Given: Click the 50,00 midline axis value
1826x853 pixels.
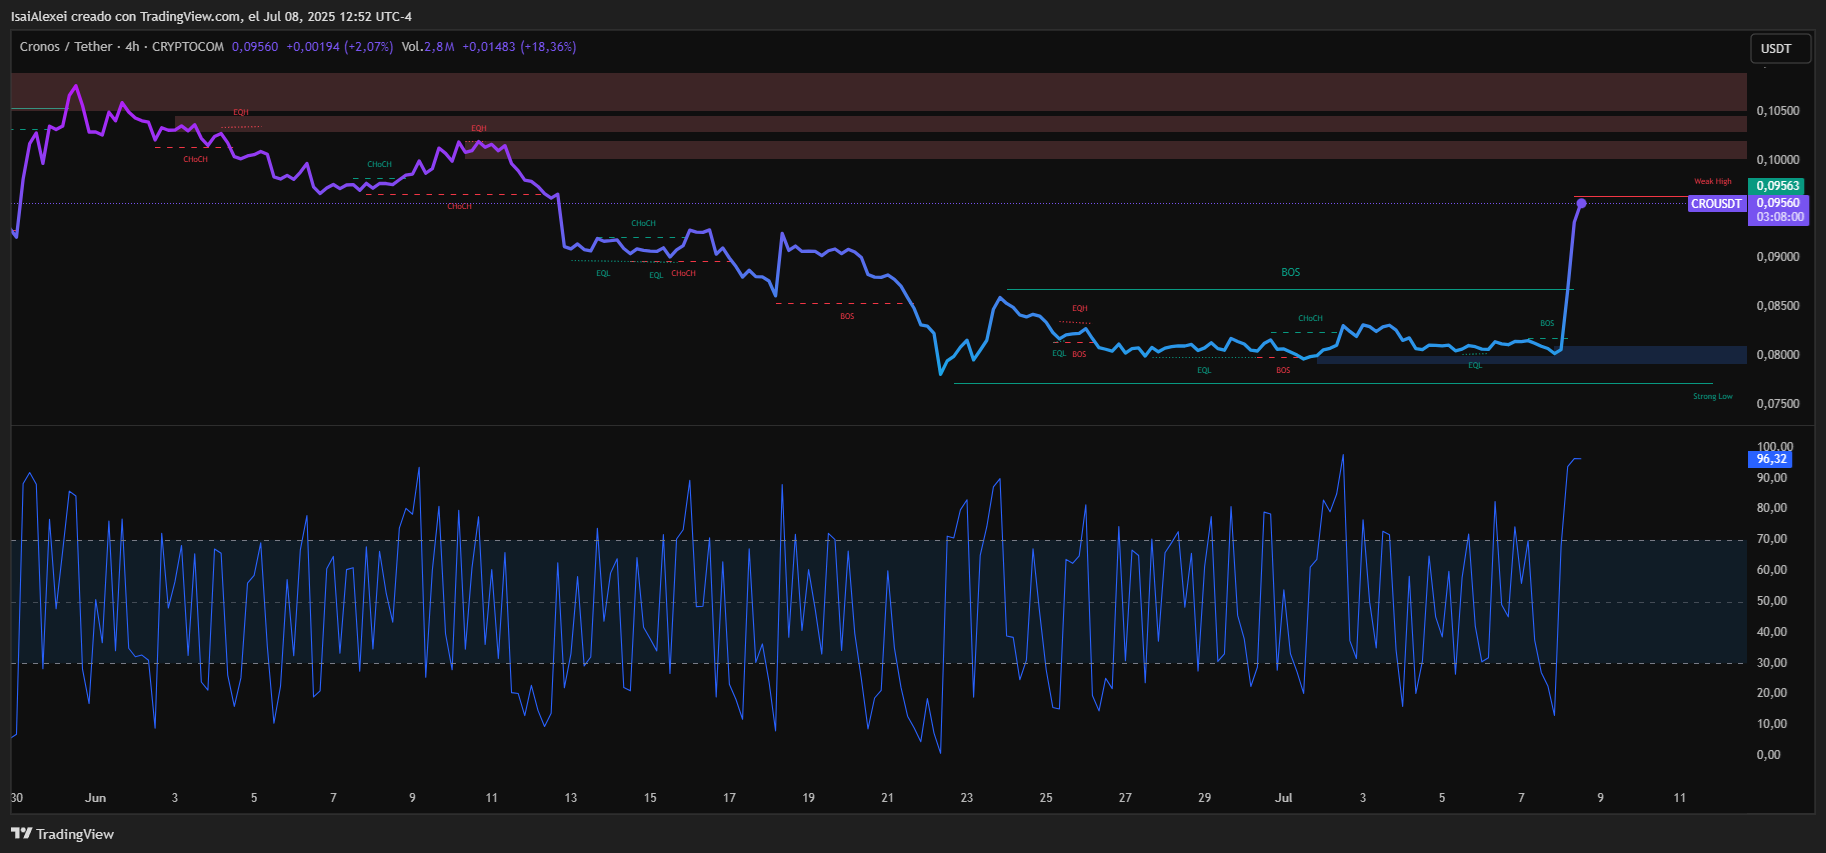Looking at the screenshot, I should 1772,601.
